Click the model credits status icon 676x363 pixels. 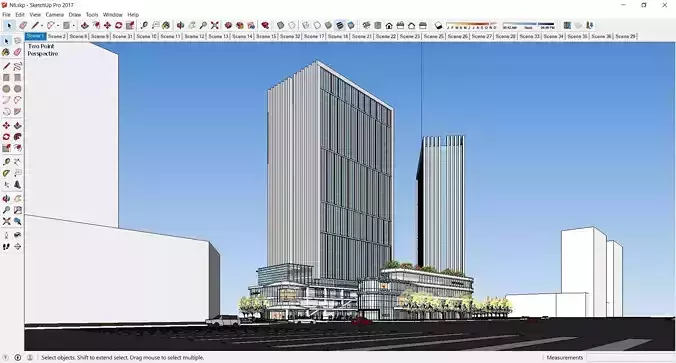pyautogui.click(x=18, y=357)
